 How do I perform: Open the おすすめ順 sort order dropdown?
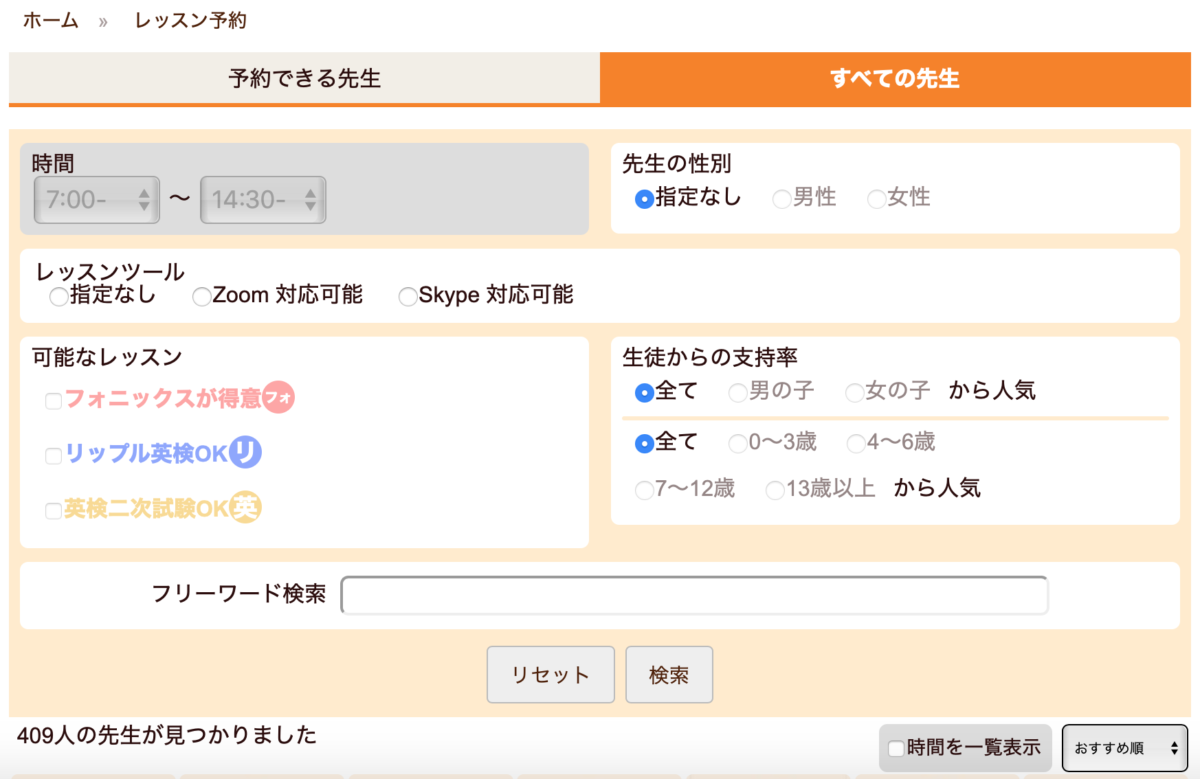1124,747
